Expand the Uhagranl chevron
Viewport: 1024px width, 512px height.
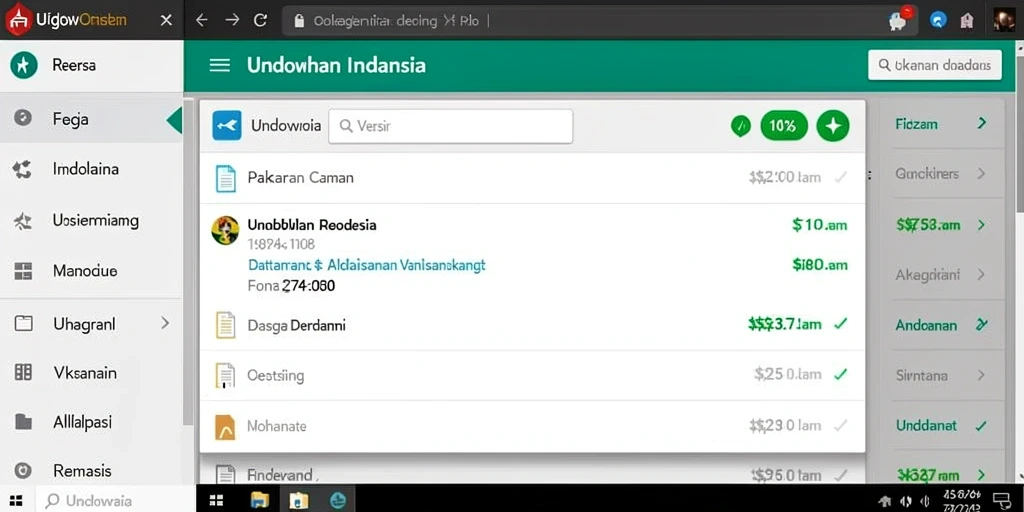pyautogui.click(x=165, y=323)
